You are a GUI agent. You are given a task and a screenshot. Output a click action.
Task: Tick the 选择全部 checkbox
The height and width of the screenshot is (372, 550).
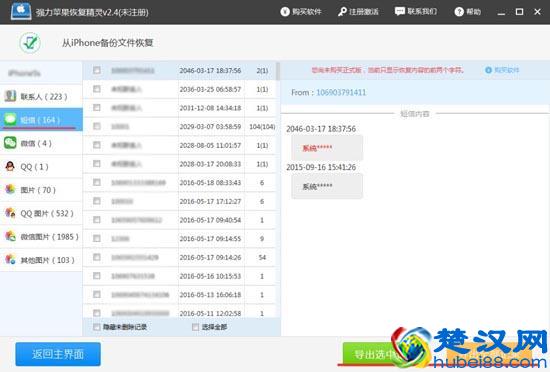click(x=195, y=327)
